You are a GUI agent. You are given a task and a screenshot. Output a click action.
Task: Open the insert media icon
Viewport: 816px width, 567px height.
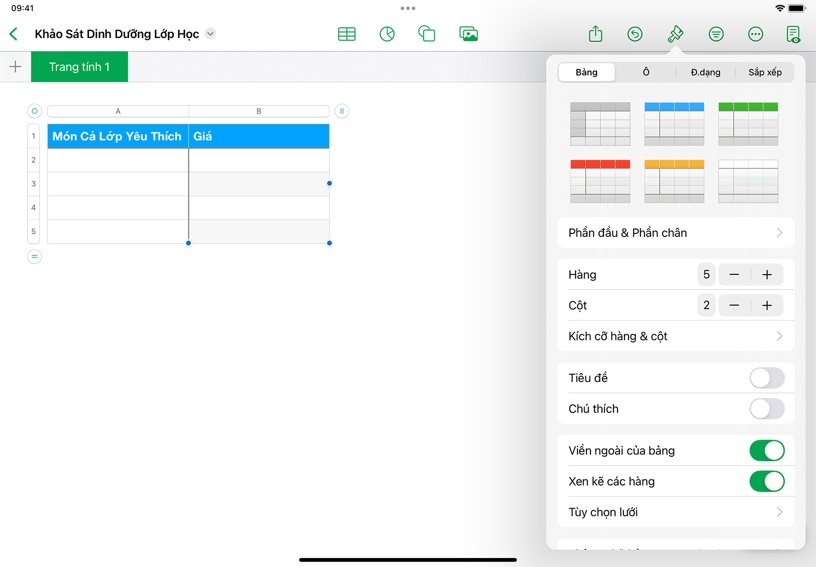(468, 34)
